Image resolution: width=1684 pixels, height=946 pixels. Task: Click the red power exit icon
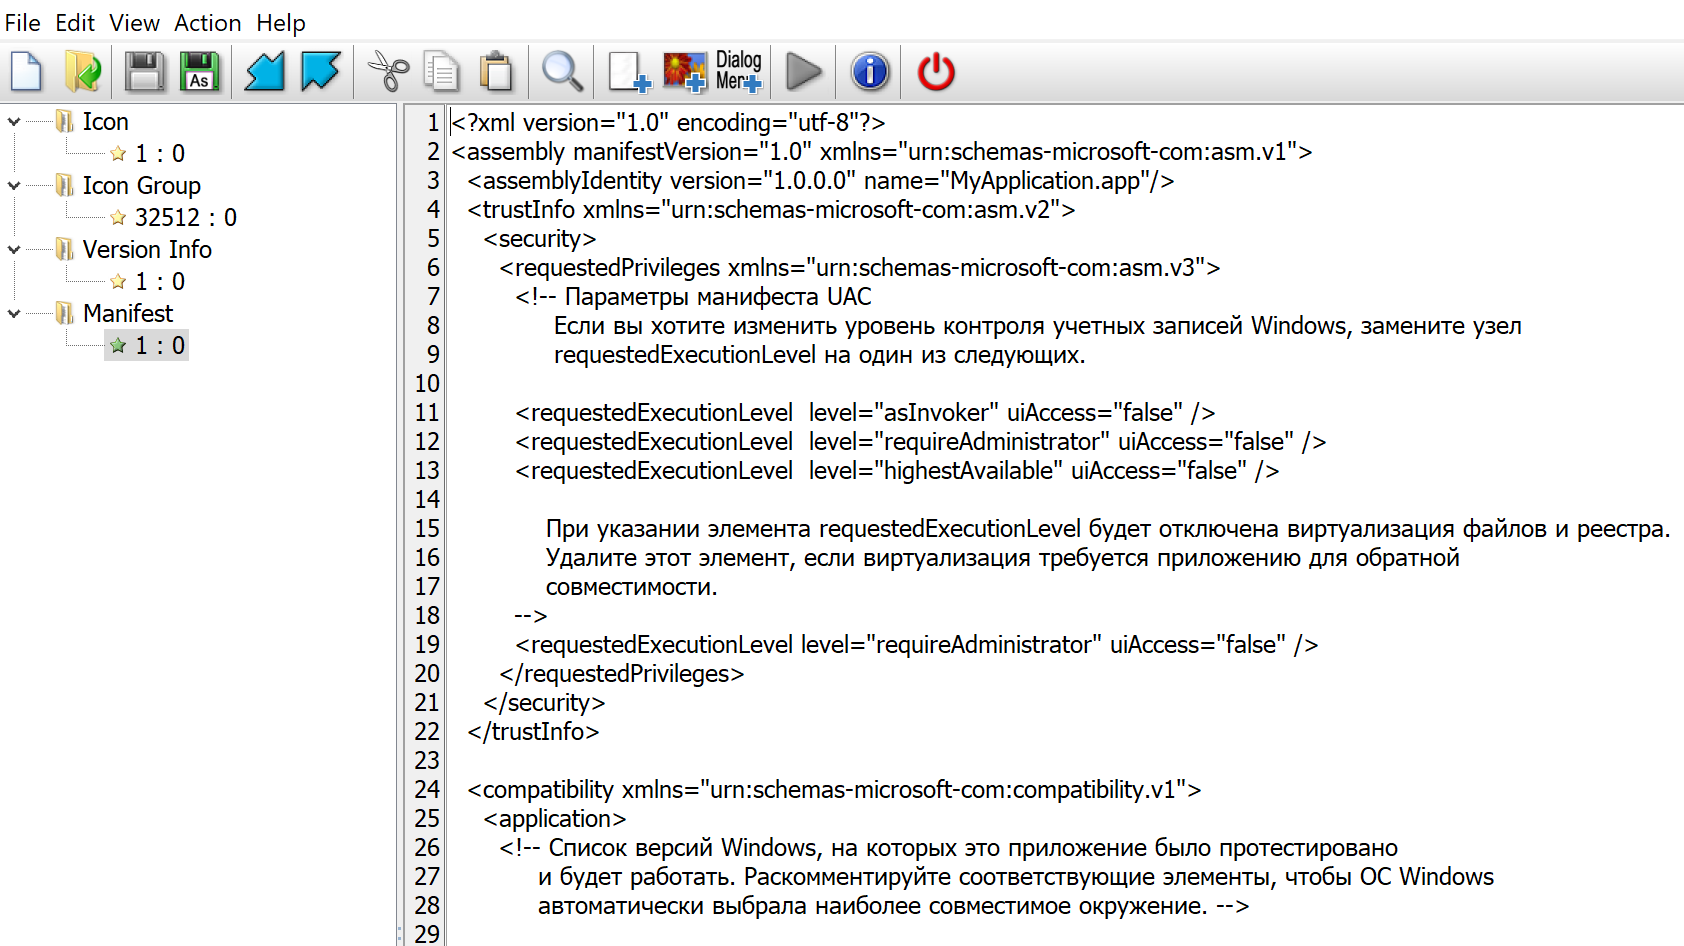pyautogui.click(x=936, y=72)
